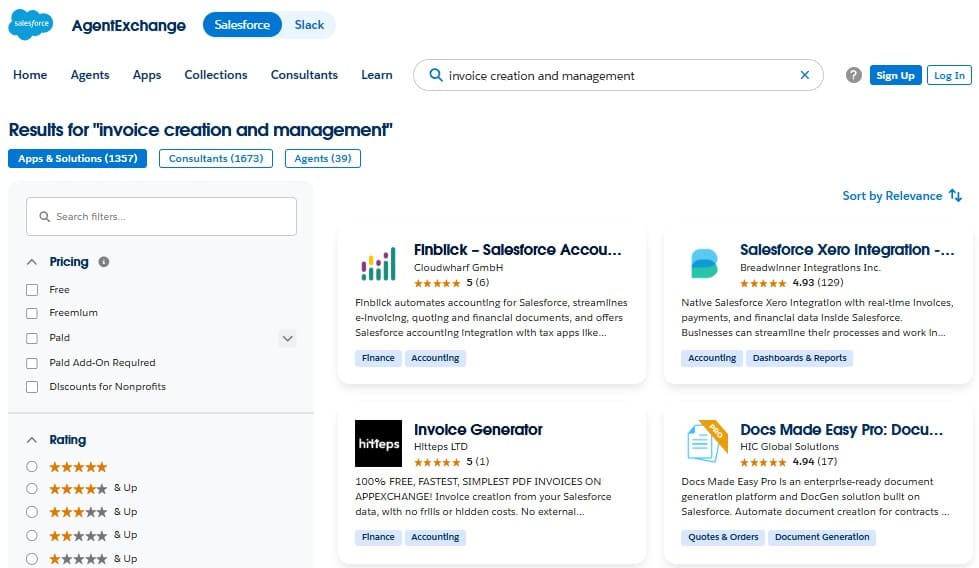979x568 pixels.
Task: Click the sort direction arrows icon
Action: tap(955, 195)
